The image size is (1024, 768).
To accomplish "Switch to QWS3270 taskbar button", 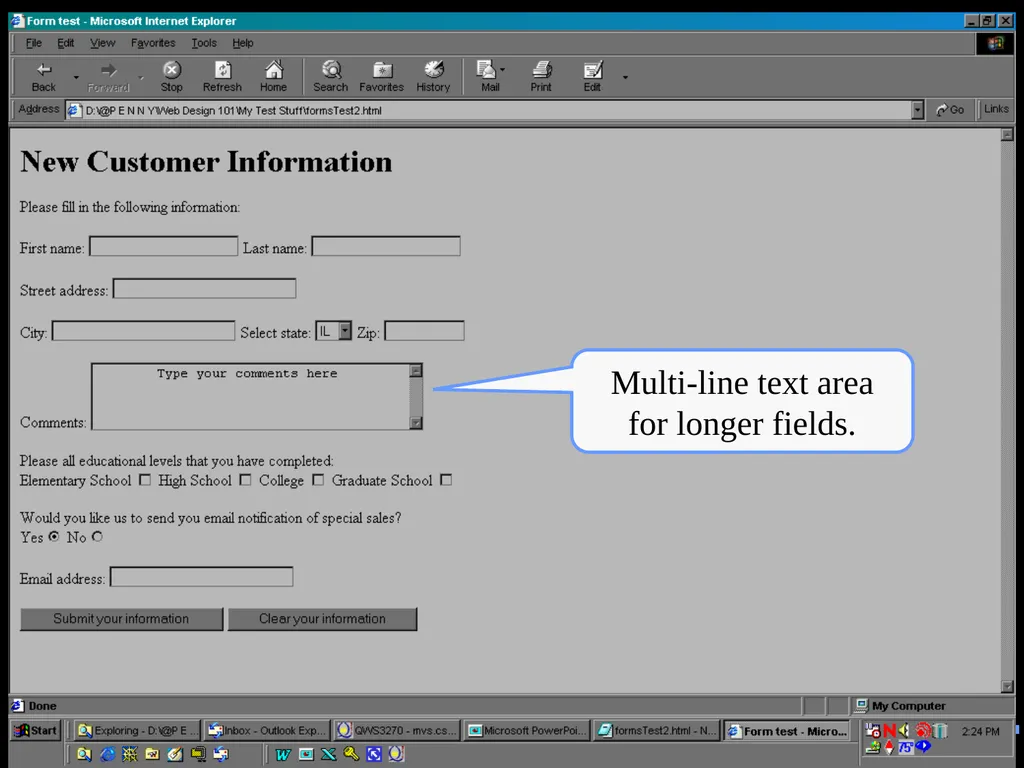I will click(396, 731).
